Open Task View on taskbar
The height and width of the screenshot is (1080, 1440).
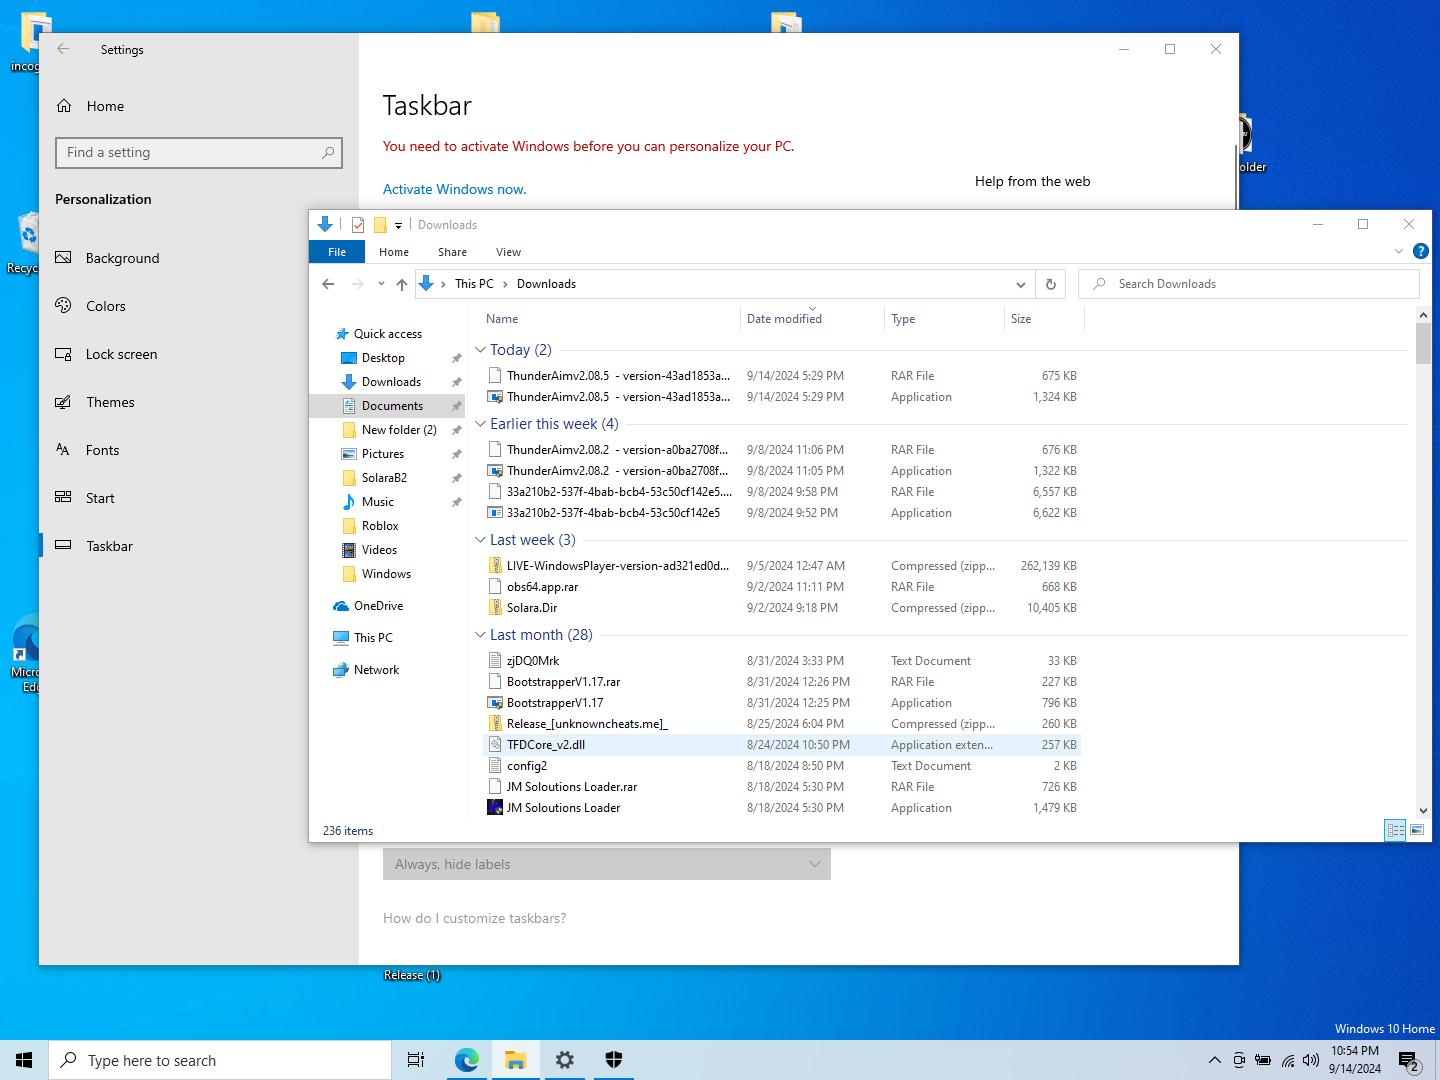click(x=416, y=1060)
